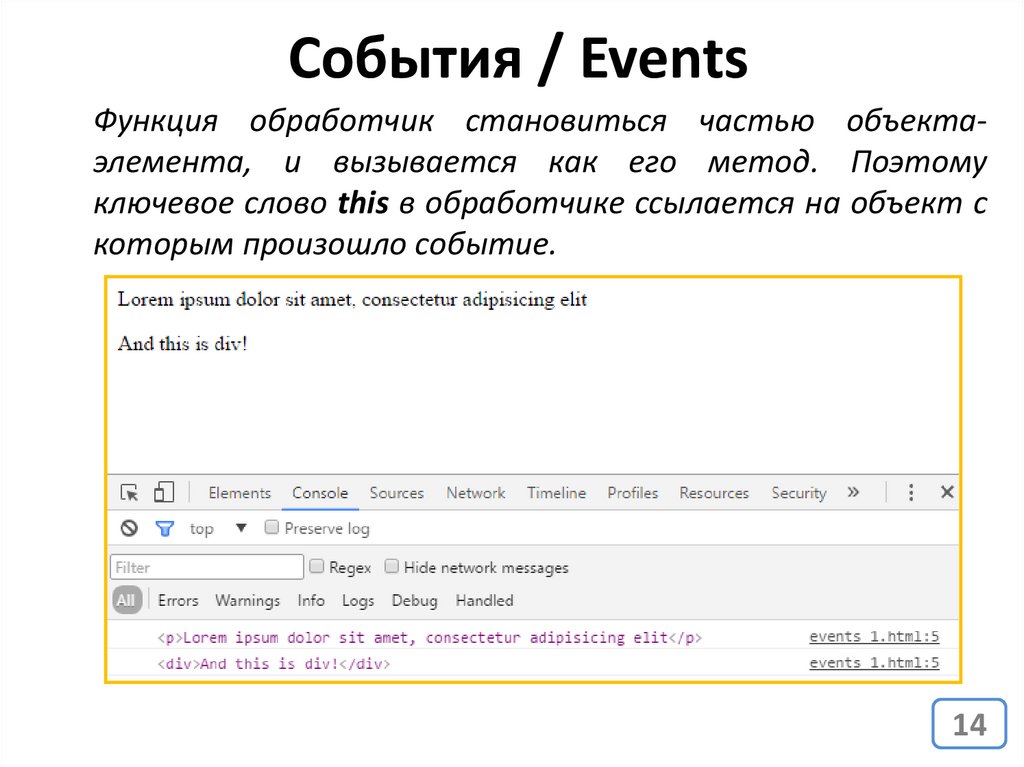Toggle the device toolbar icon

(x=163, y=493)
